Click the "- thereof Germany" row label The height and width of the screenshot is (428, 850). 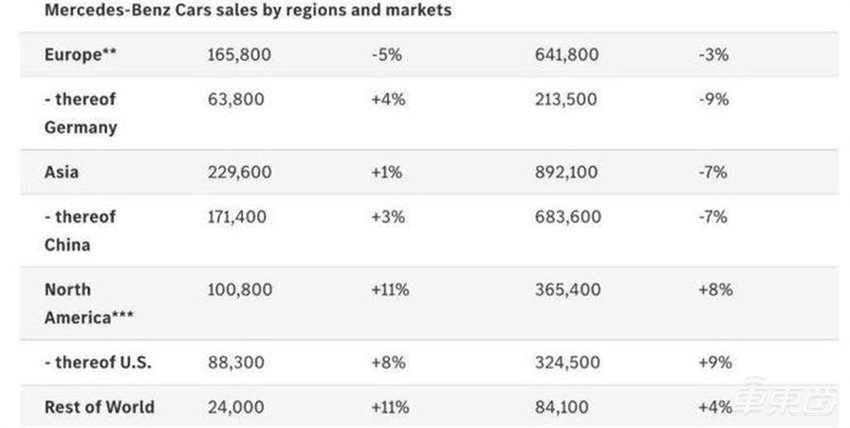(x=80, y=113)
